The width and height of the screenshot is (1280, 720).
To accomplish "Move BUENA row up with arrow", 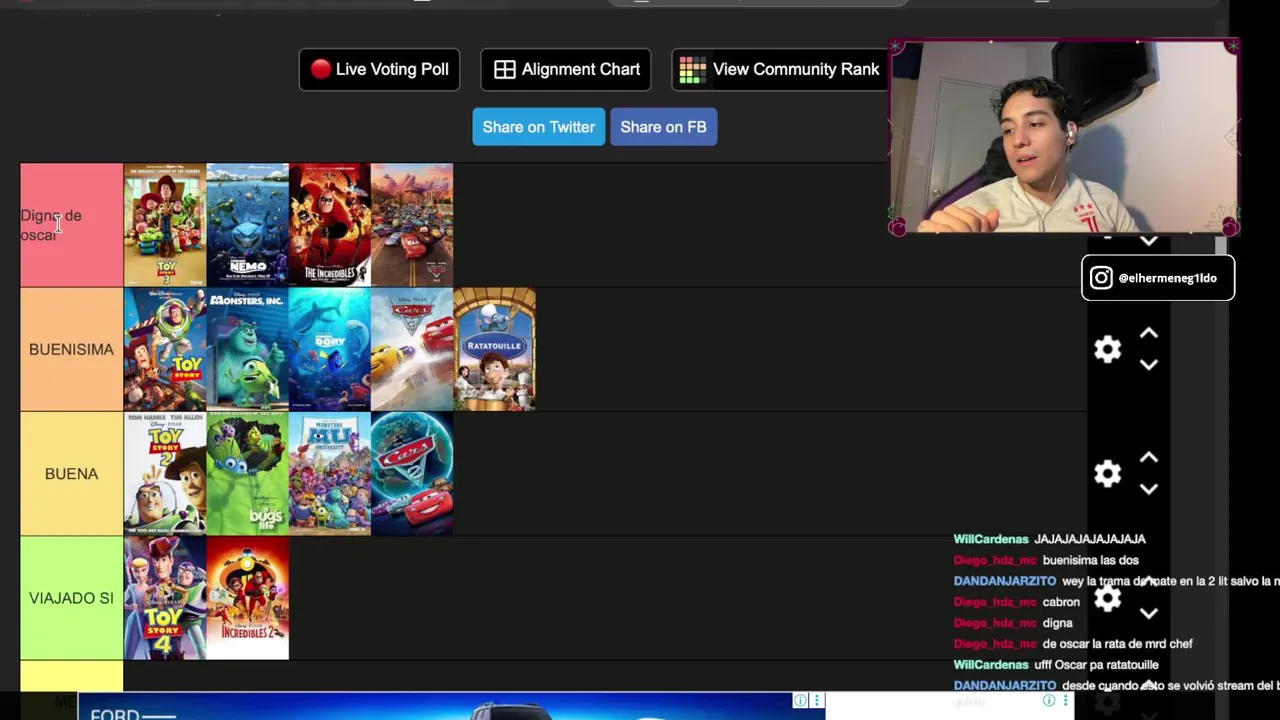I will 1149,457.
